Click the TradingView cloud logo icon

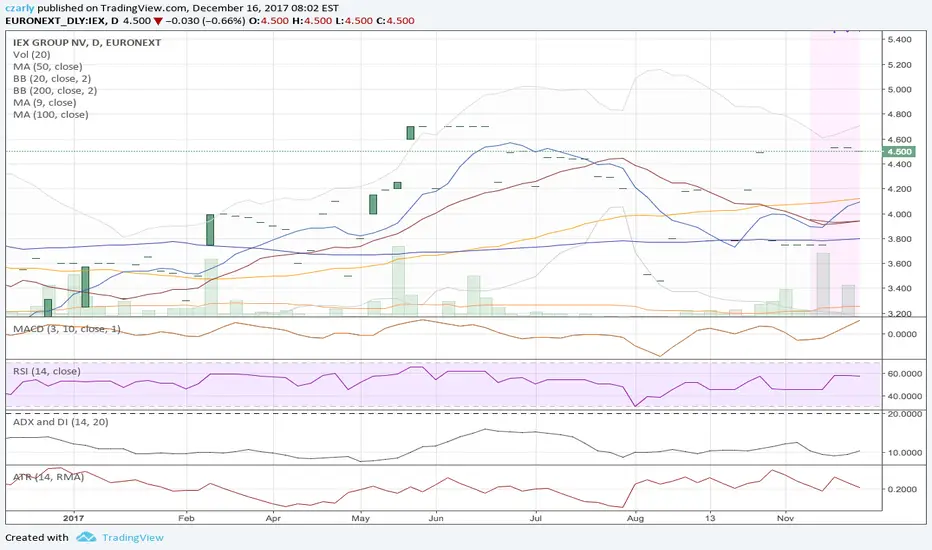[x=86, y=537]
